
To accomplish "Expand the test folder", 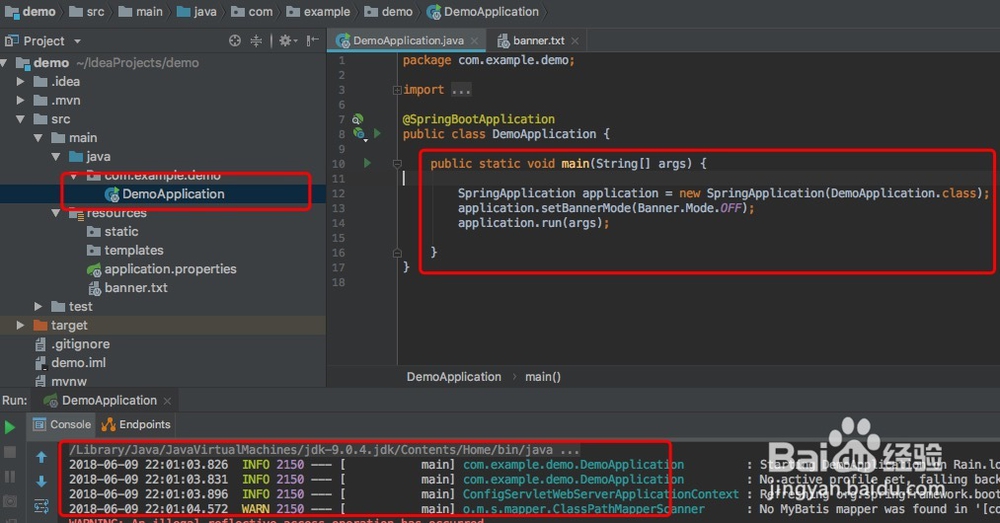I will 38,307.
